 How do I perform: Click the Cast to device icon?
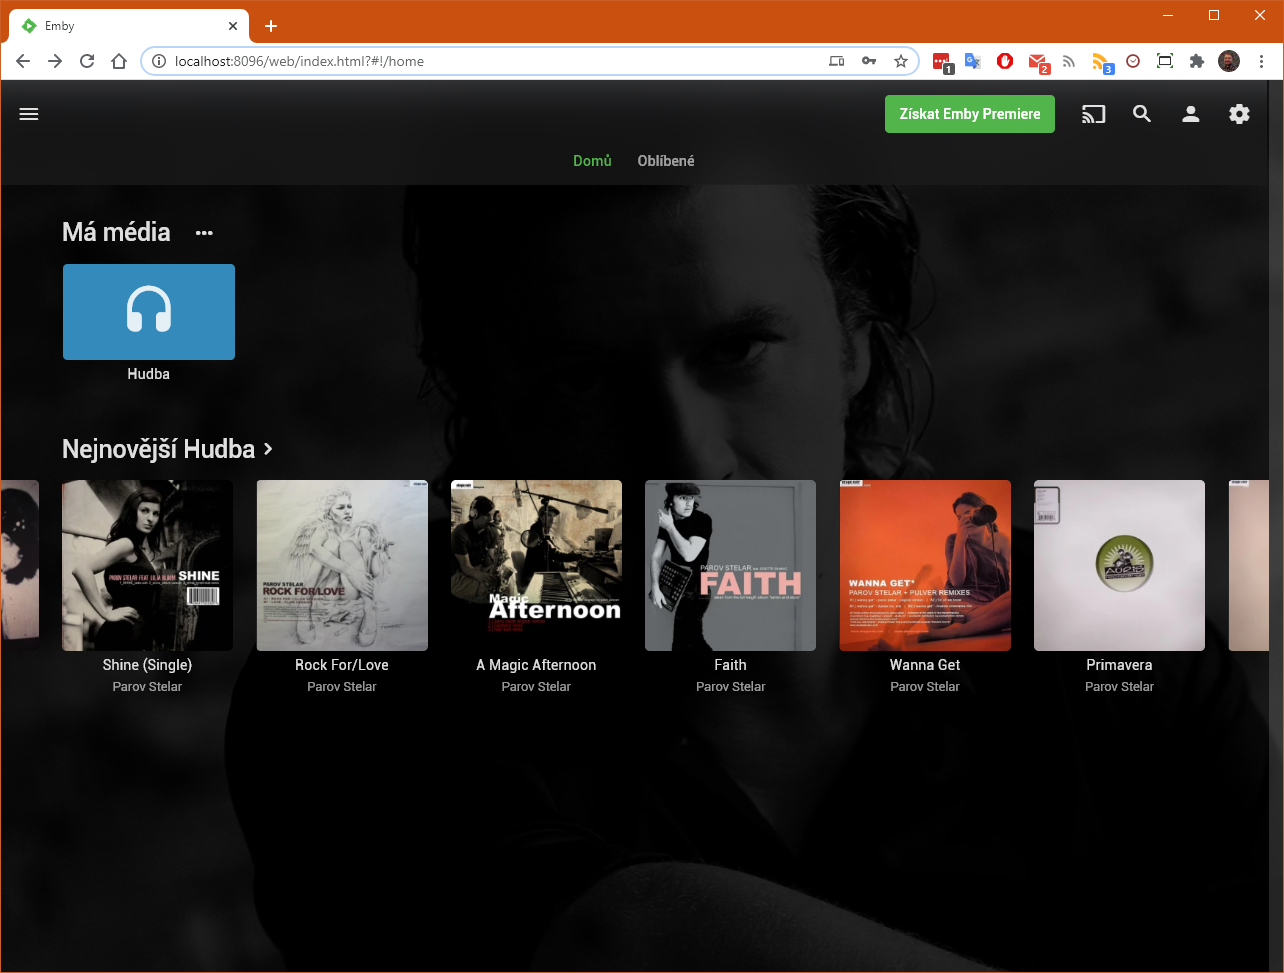pyautogui.click(x=1093, y=114)
